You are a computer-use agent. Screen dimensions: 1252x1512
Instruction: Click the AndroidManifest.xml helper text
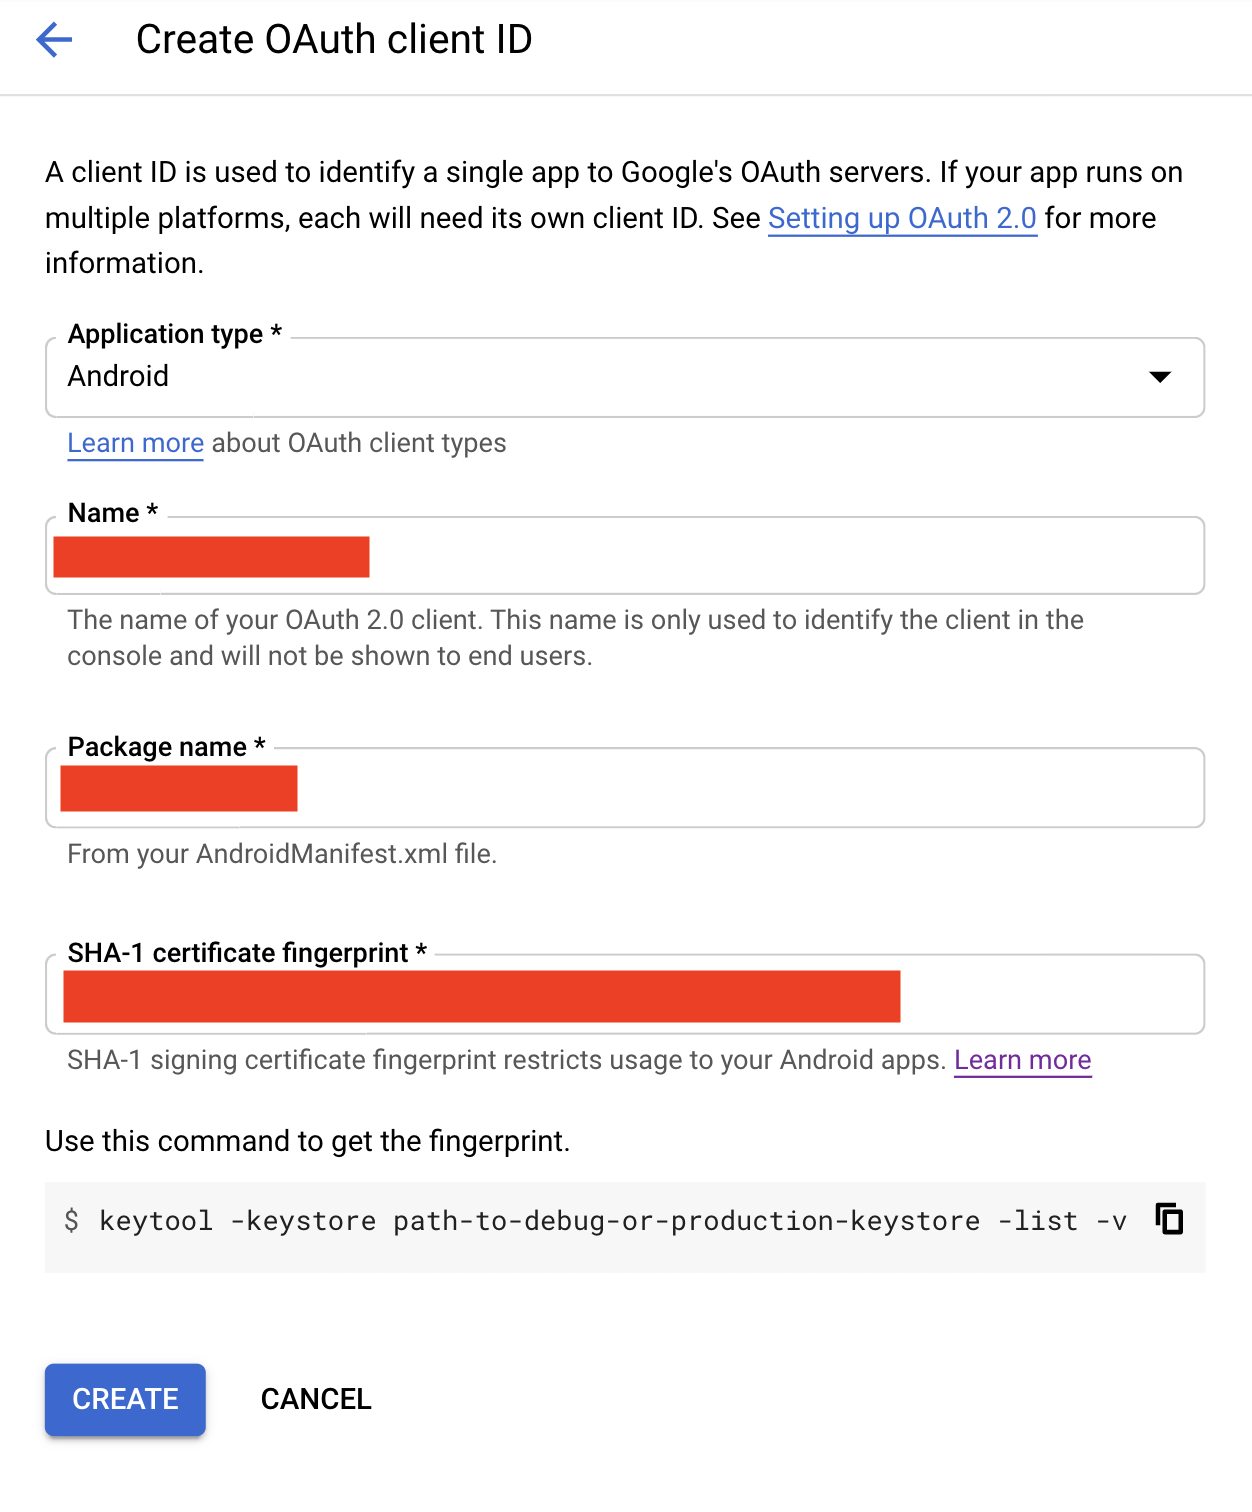[282, 854]
